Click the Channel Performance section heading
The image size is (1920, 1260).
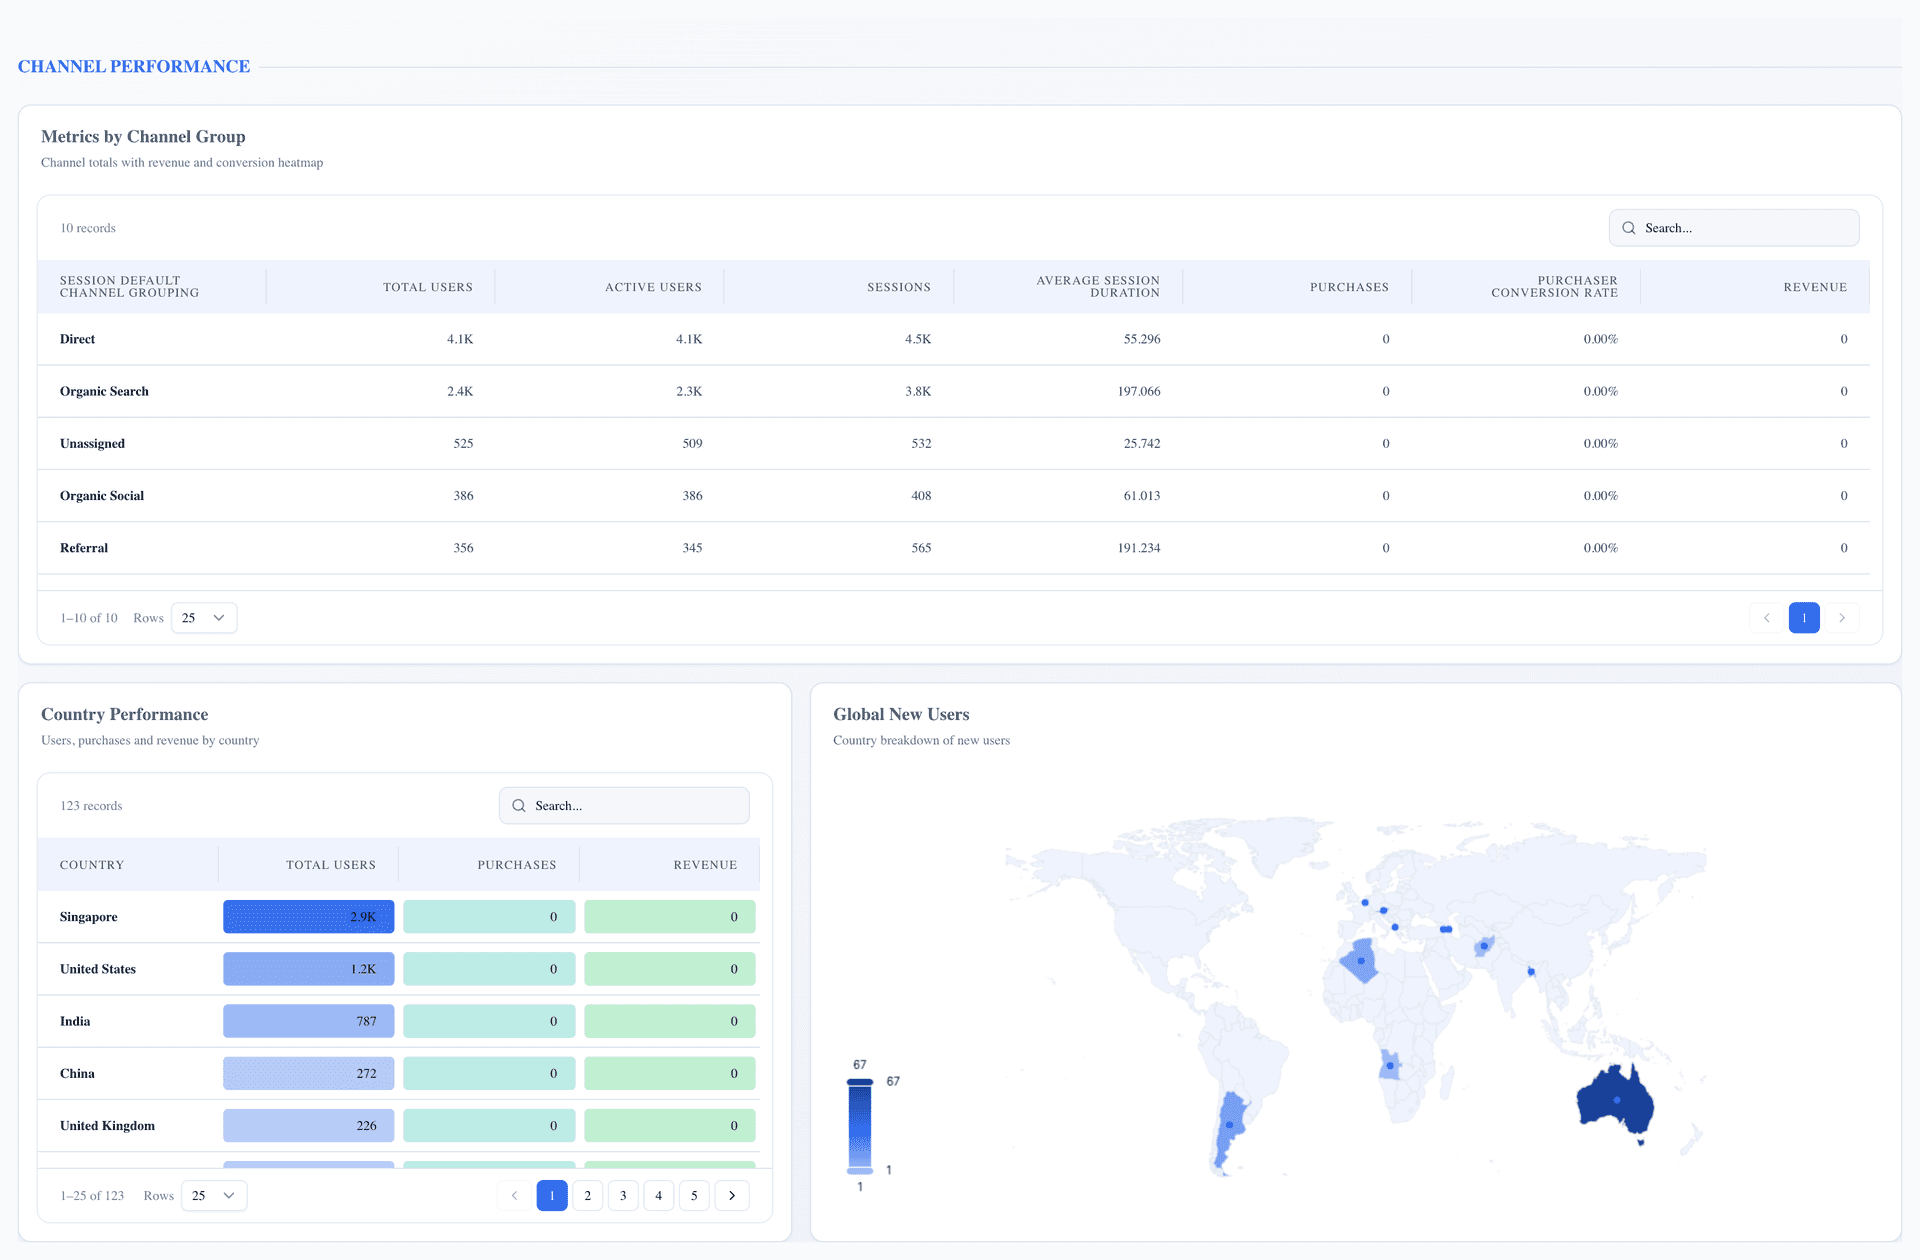[134, 66]
